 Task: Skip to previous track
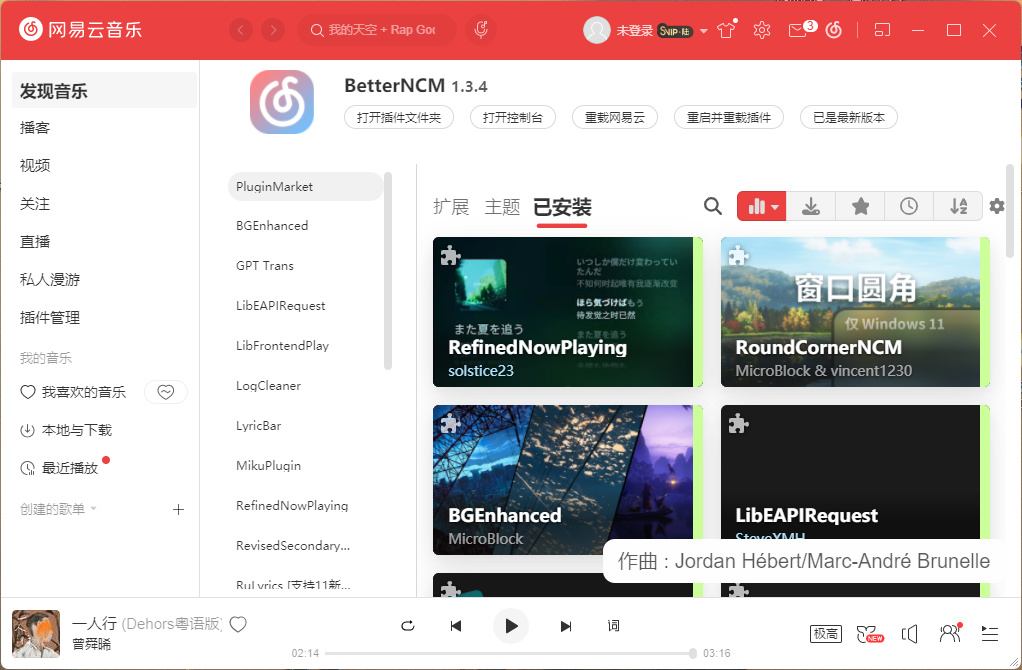[x=456, y=626]
